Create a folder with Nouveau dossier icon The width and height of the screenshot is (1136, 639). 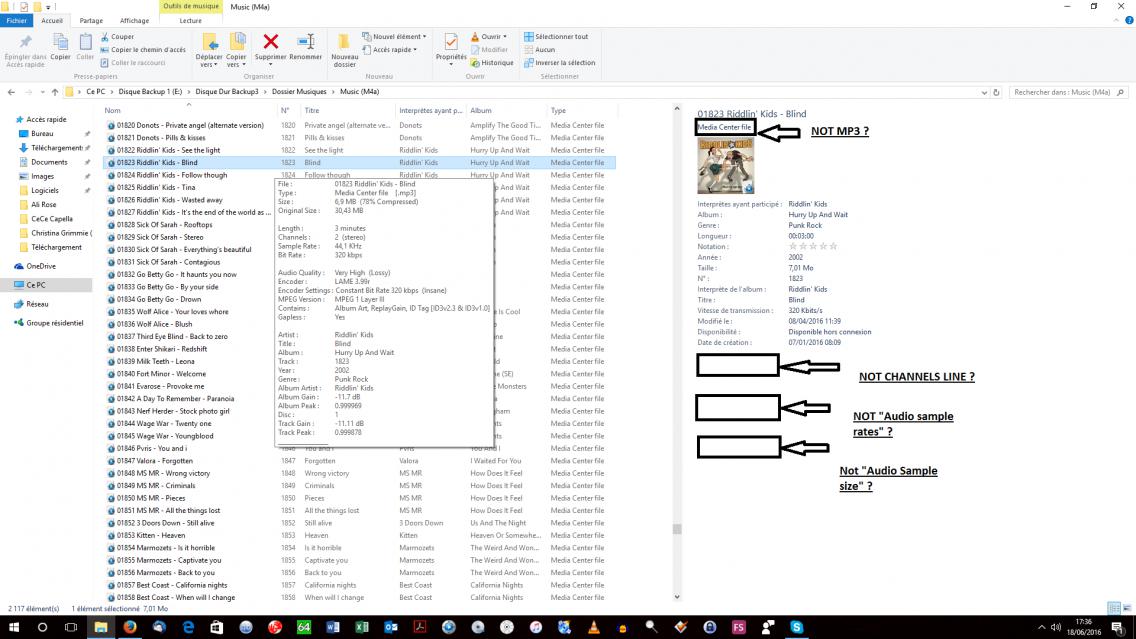click(344, 43)
